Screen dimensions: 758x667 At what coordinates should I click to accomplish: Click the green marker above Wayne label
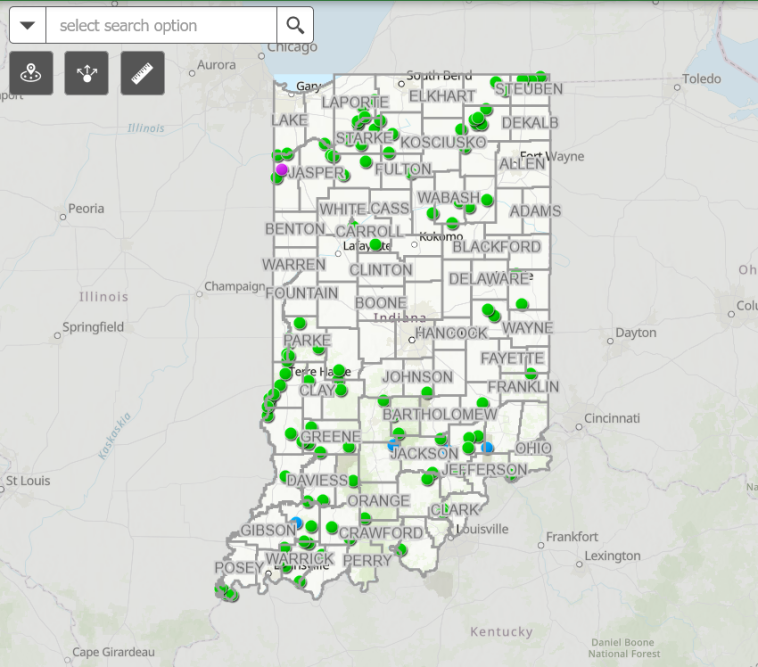(x=522, y=304)
